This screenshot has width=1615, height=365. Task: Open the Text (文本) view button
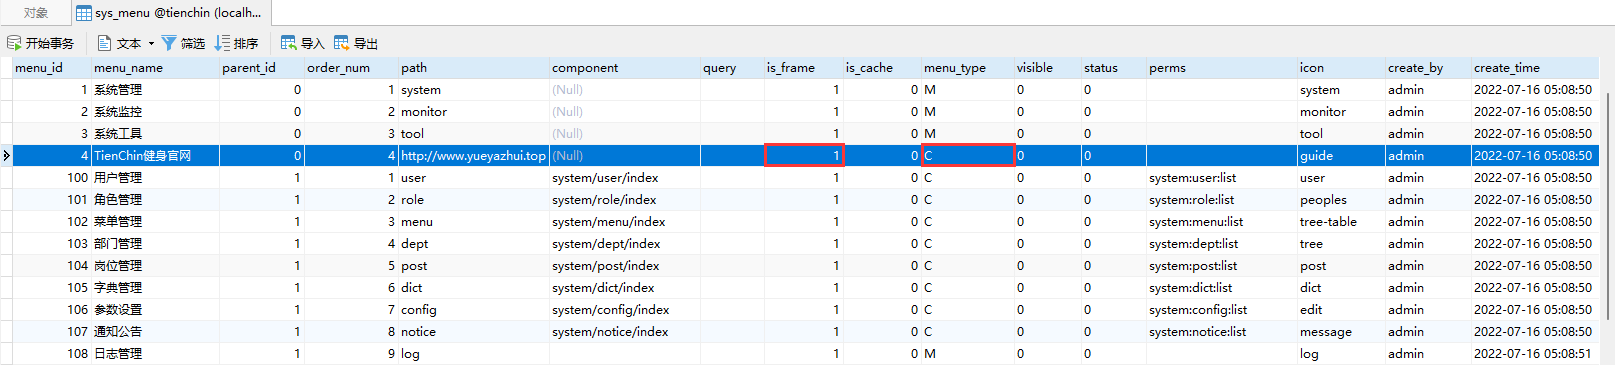(x=119, y=43)
